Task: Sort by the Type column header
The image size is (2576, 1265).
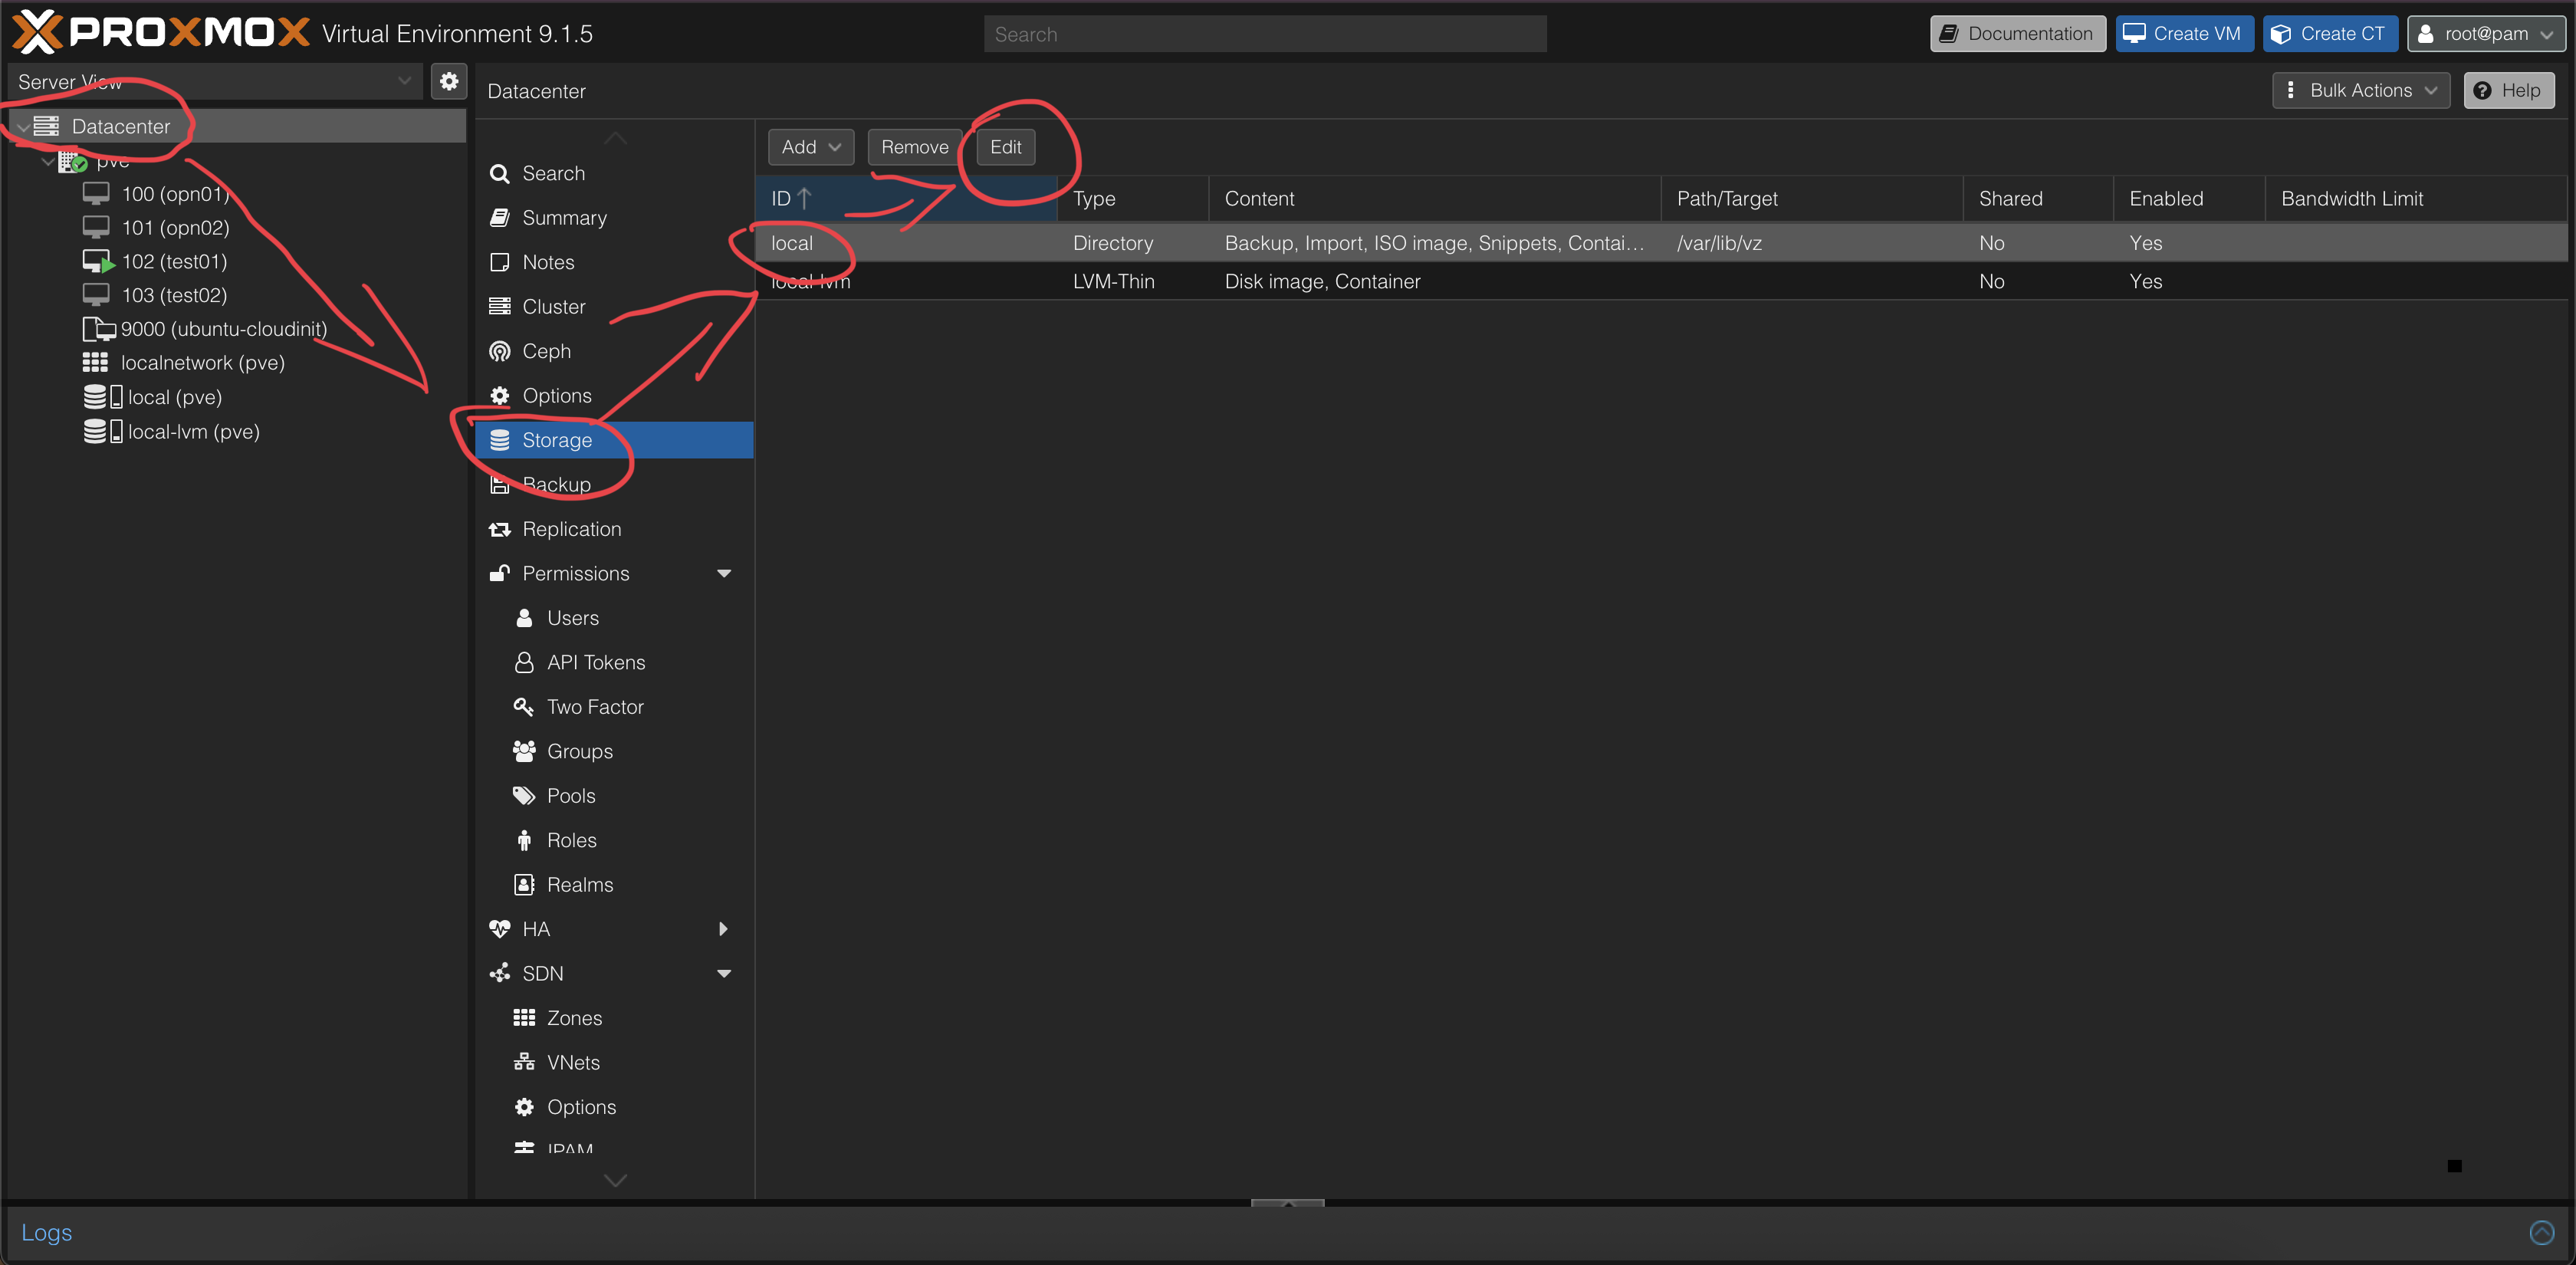Action: pyautogui.click(x=1133, y=199)
